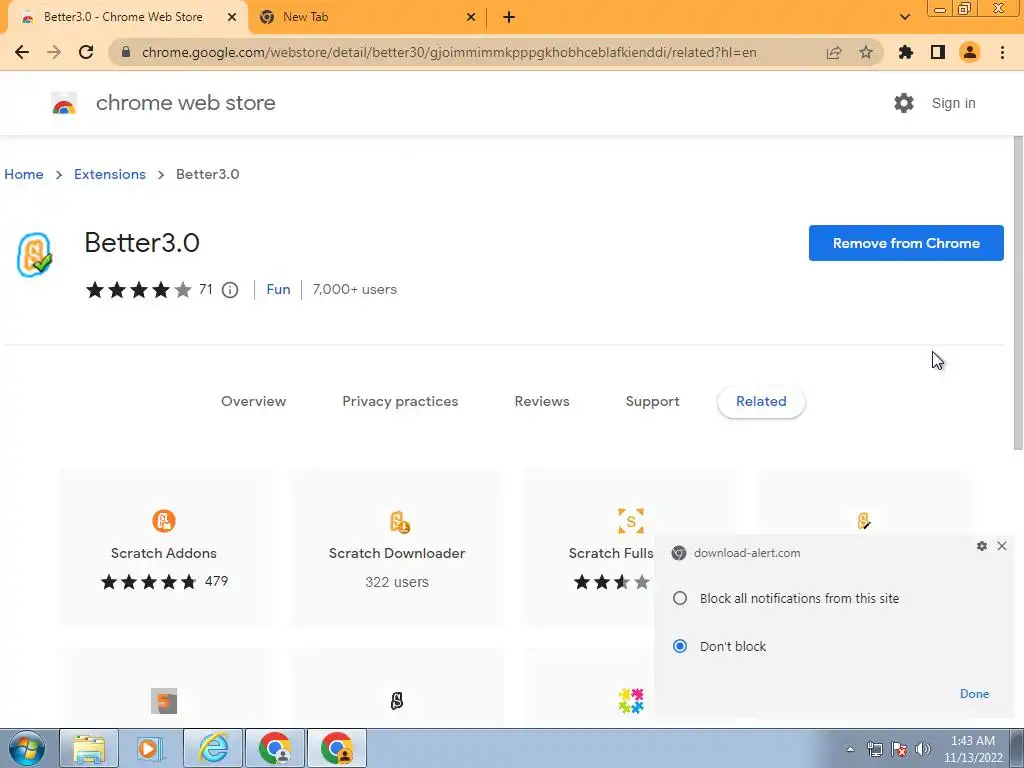Click the page vertical scrollbar
This screenshot has height=768, width=1024.
point(1018,293)
